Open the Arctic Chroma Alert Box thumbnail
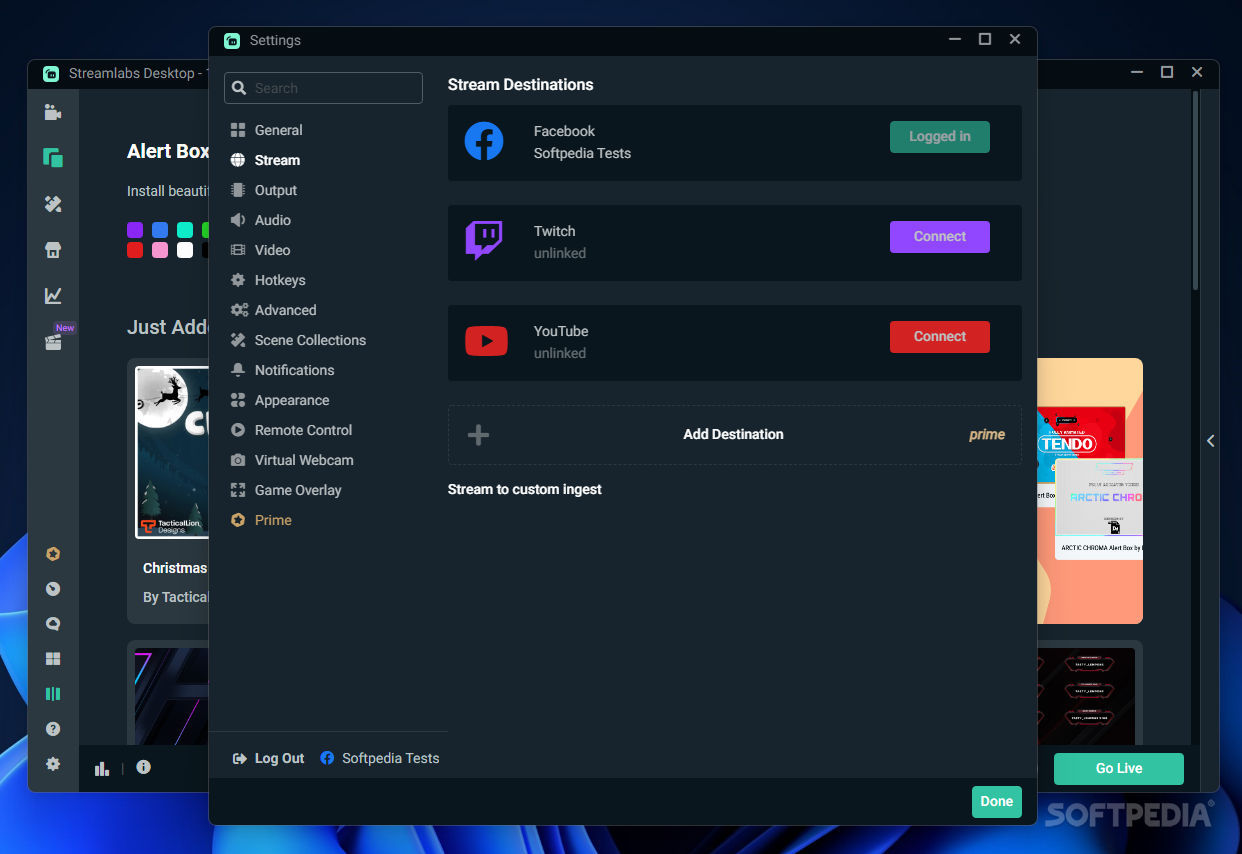Screen dimensions: 1242x854 point(1099,508)
